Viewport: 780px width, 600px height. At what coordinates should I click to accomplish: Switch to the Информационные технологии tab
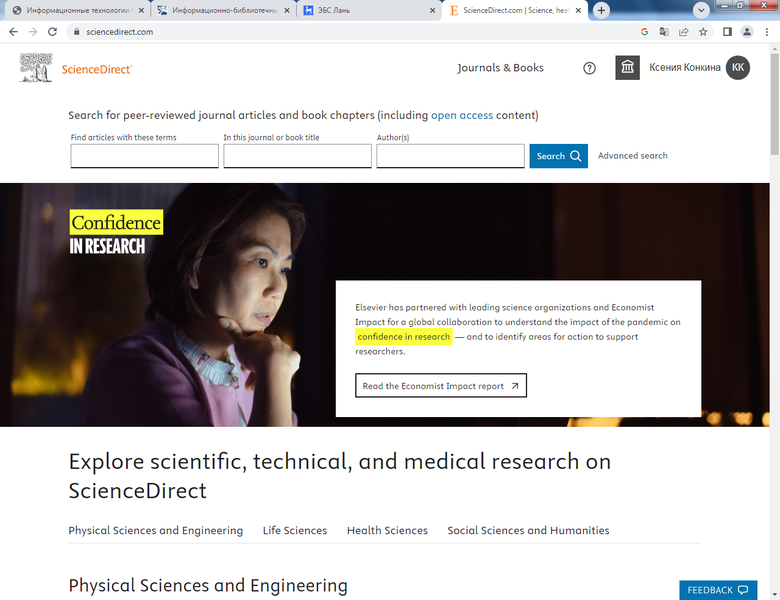[x=77, y=10]
